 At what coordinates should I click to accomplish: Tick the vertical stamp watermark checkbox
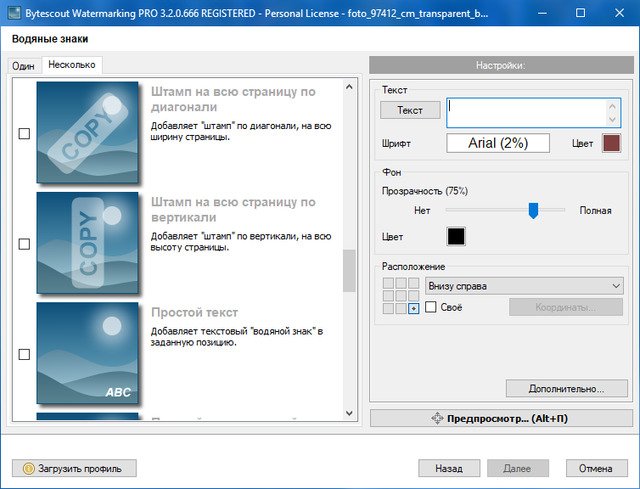[25, 244]
